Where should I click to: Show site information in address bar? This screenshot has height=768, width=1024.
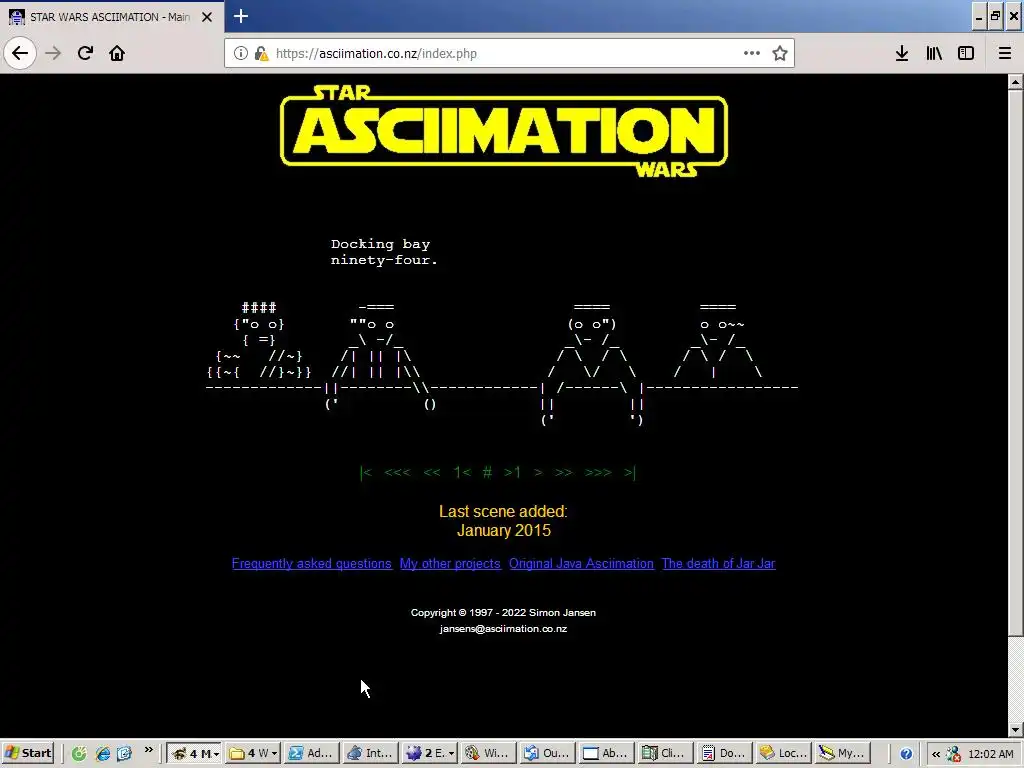[241, 53]
